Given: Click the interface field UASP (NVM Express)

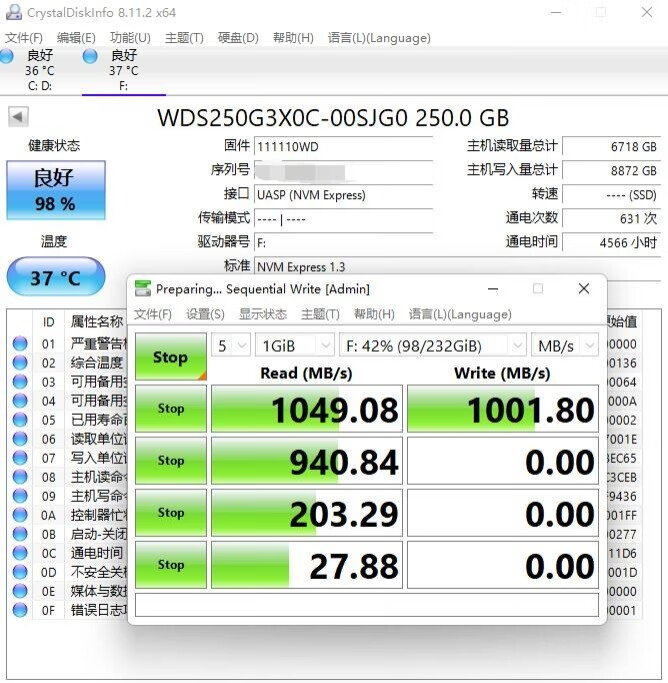Looking at the screenshot, I should [x=344, y=195].
